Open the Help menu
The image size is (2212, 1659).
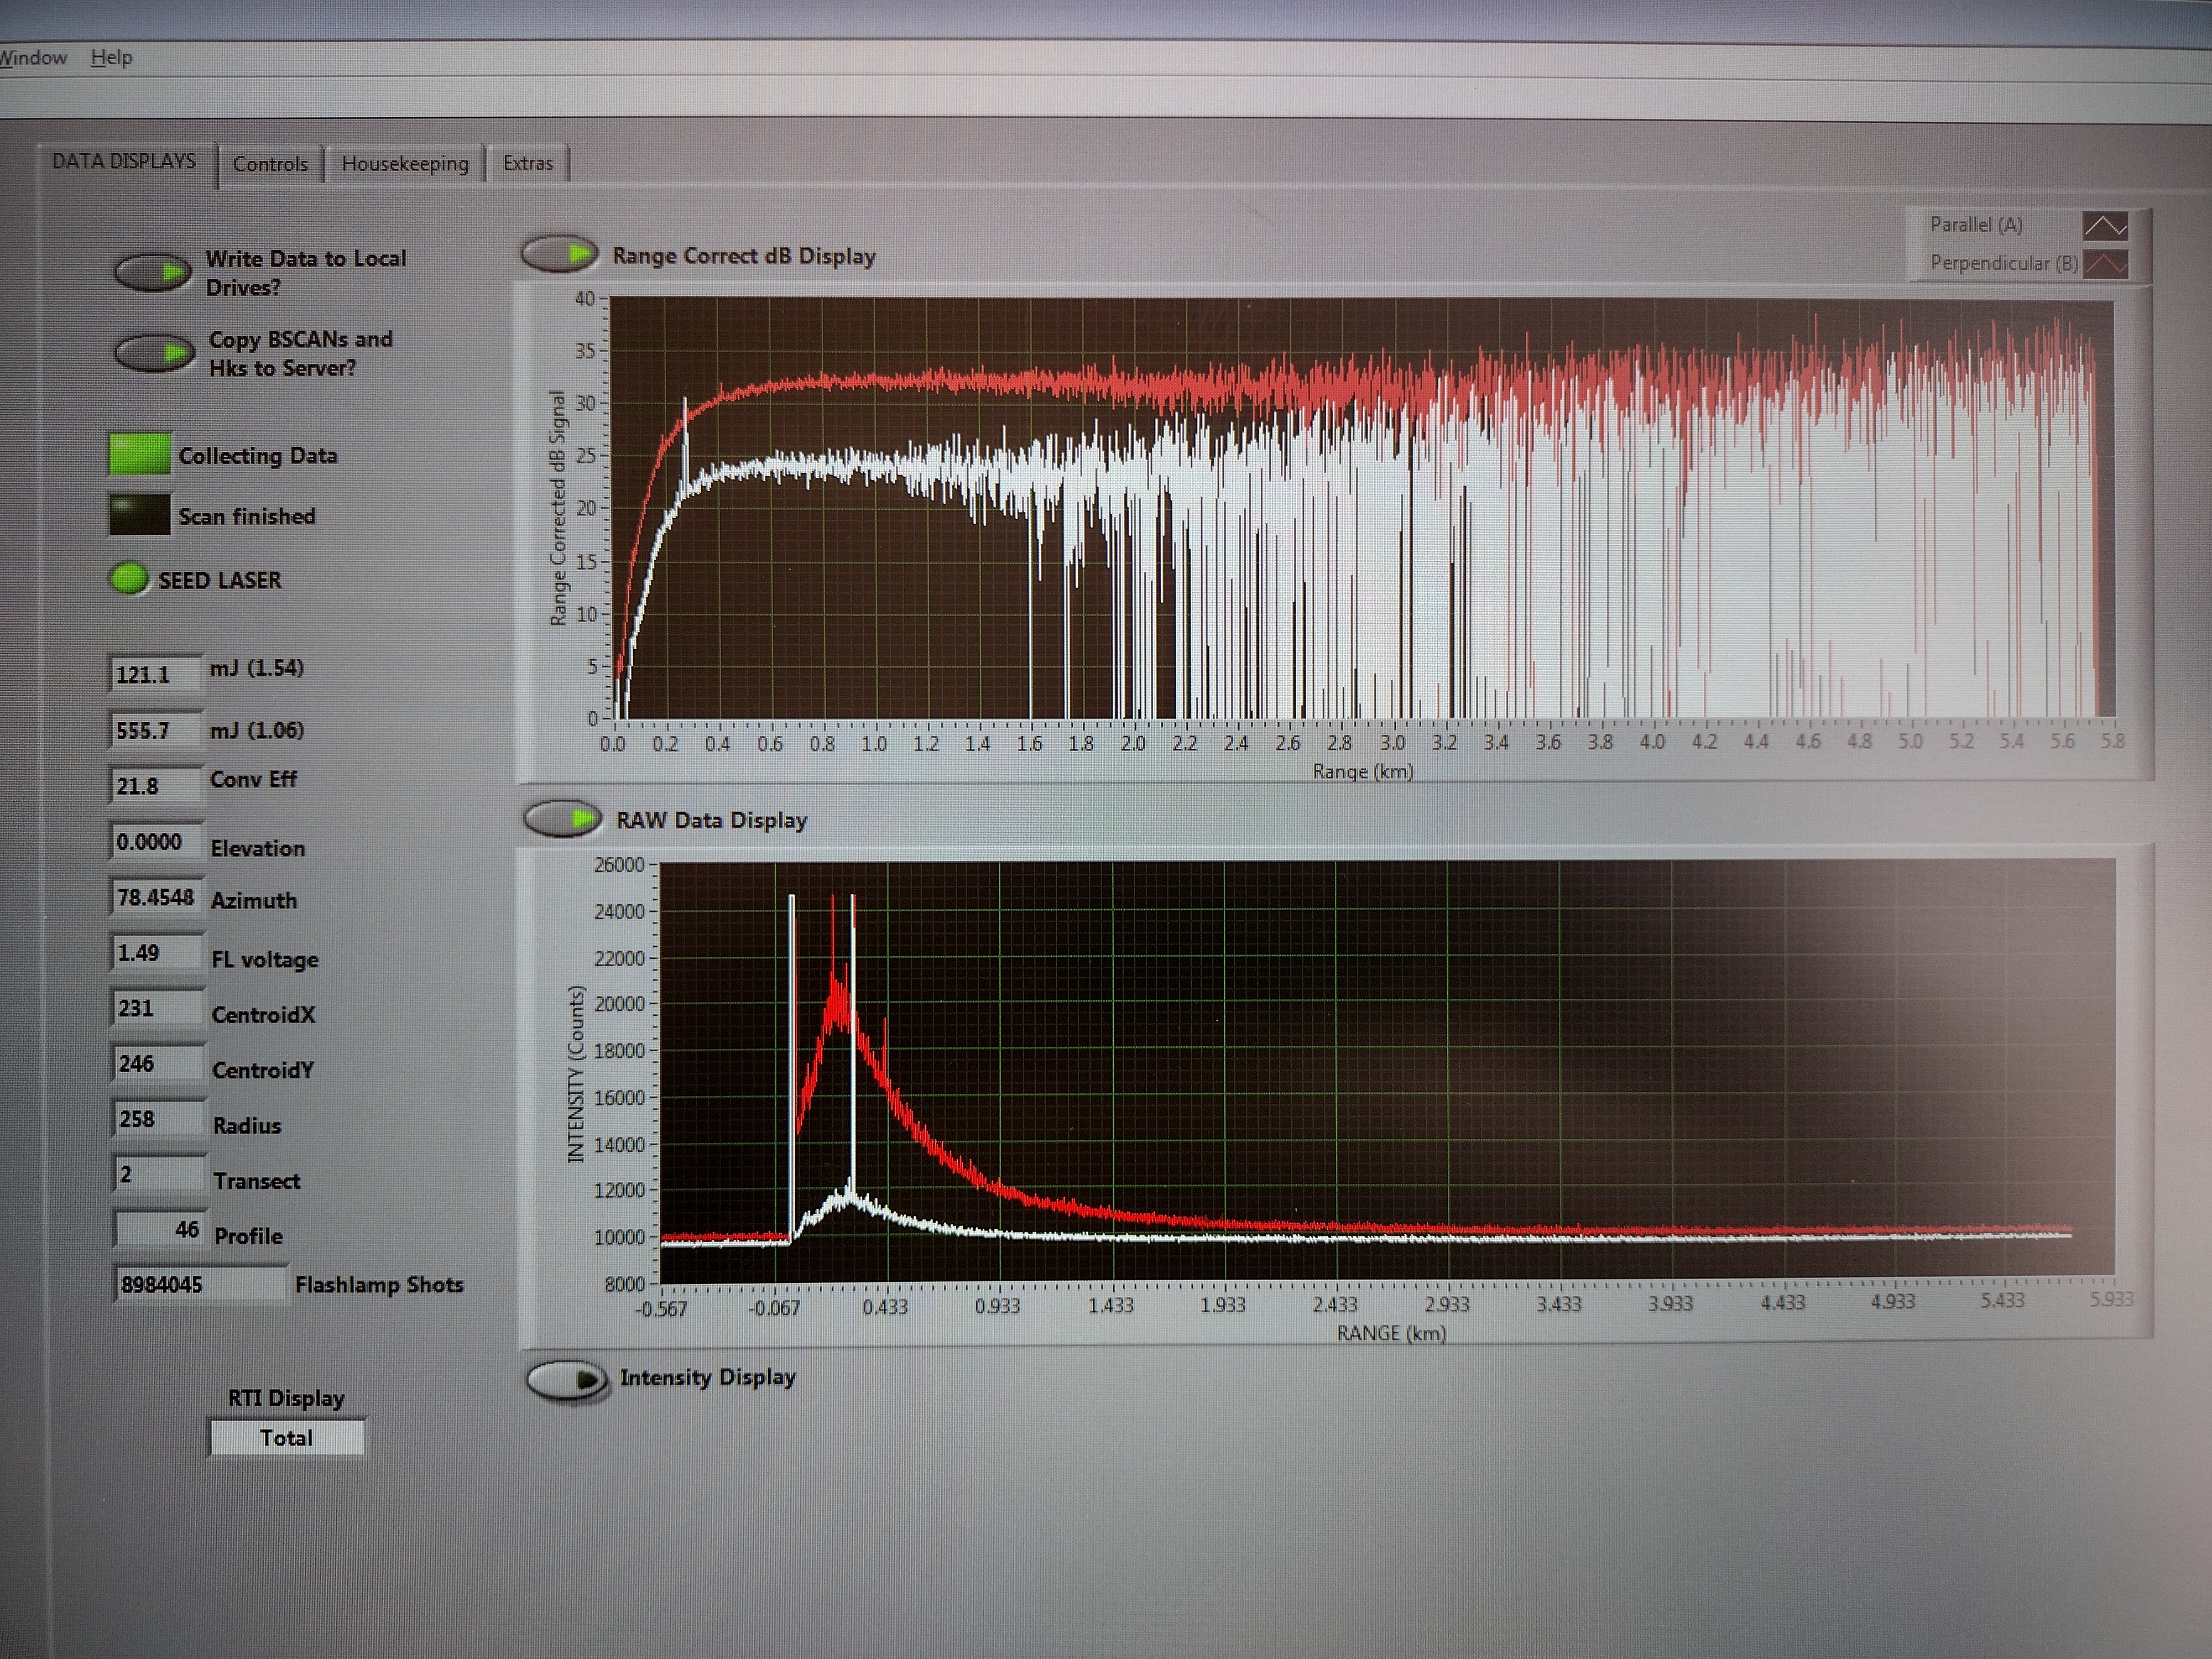(111, 57)
